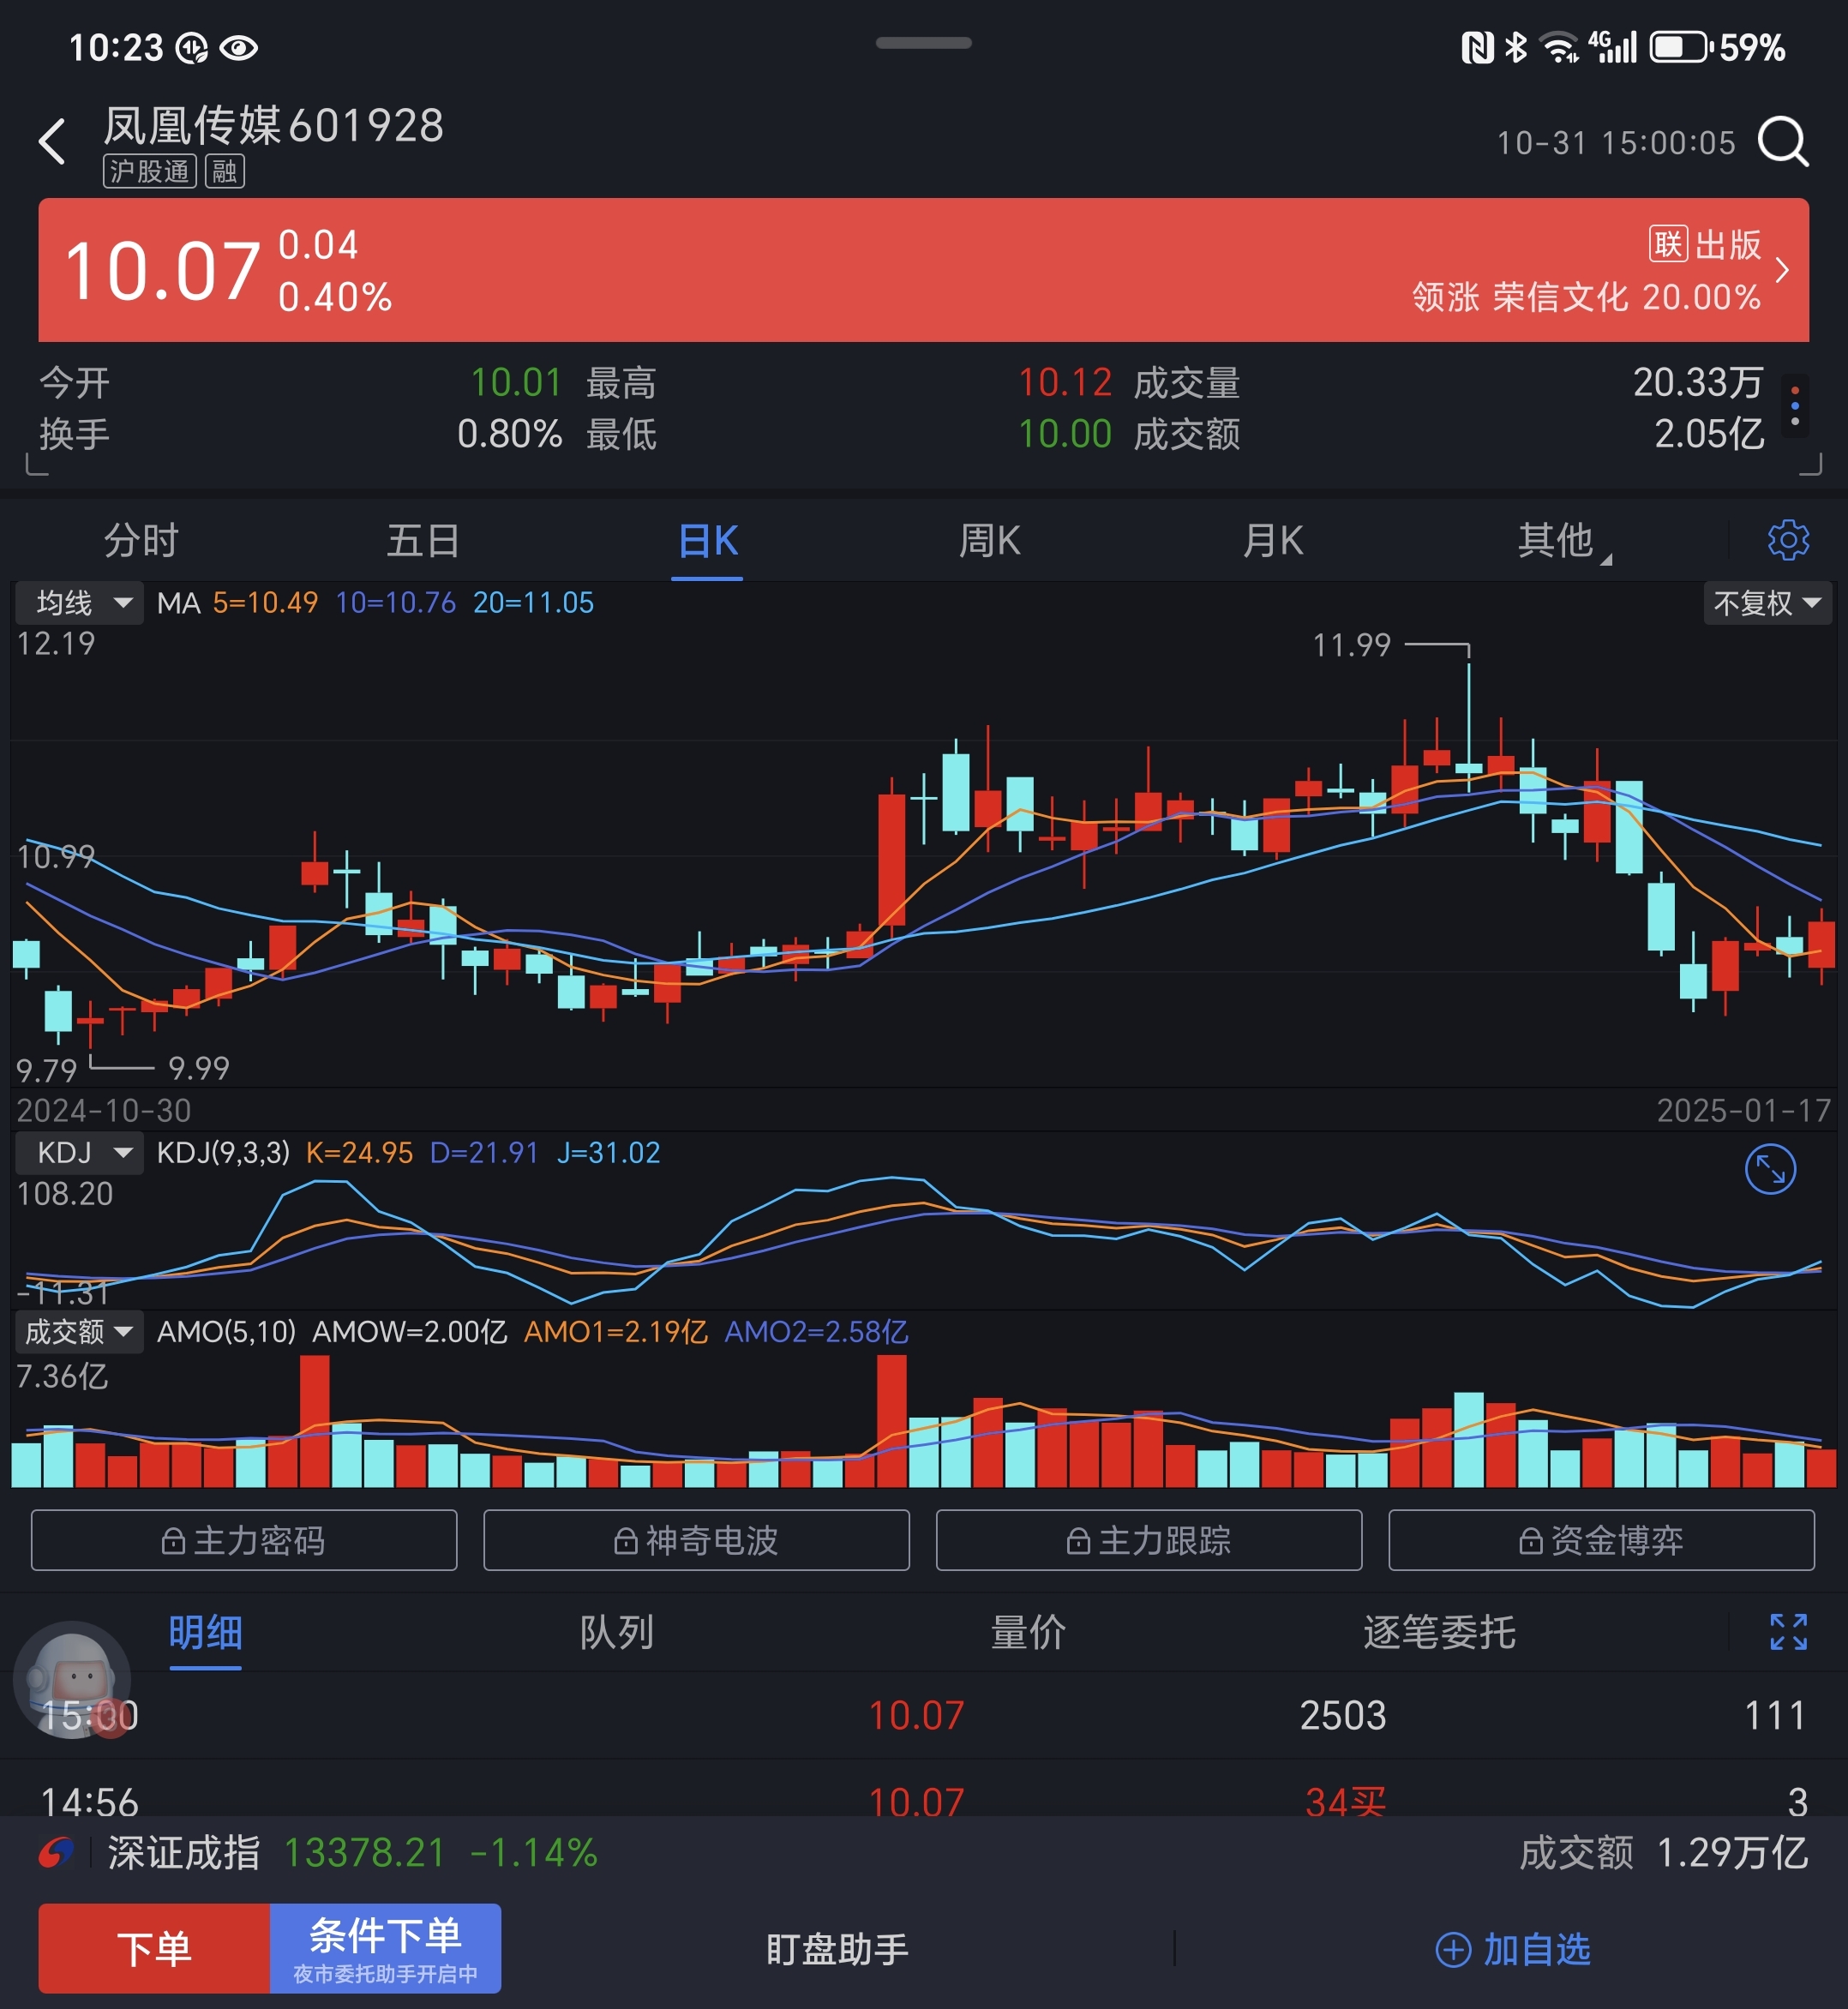This screenshot has width=1848, height=2009.
Task: Tap the 条件下单 button
Action: click(x=385, y=1947)
